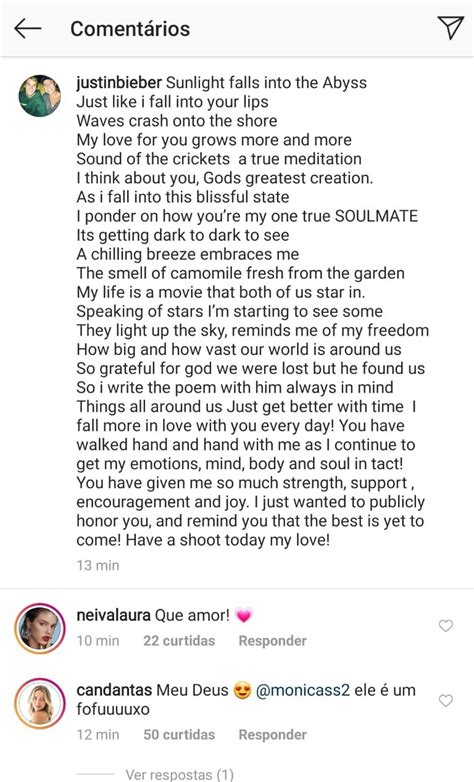This screenshot has width=474, height=782.
Task: Reply to candantas's comment via Responder
Action: 272,734
